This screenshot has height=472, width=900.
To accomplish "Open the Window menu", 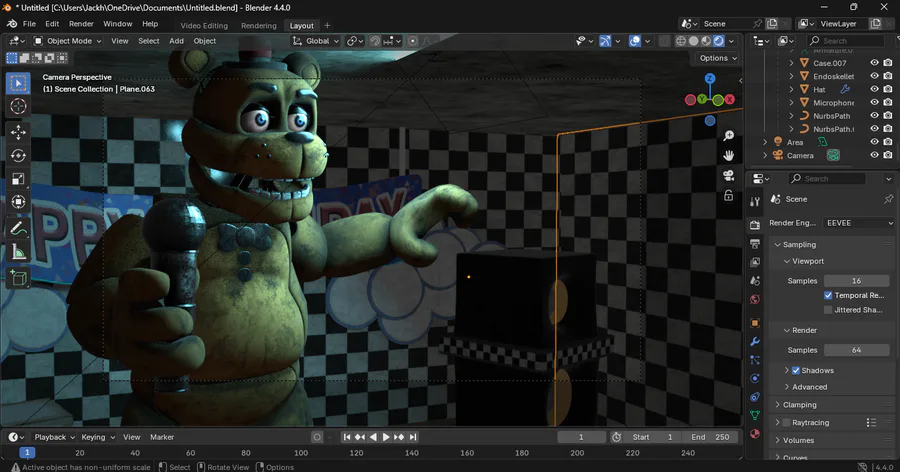I will point(118,24).
